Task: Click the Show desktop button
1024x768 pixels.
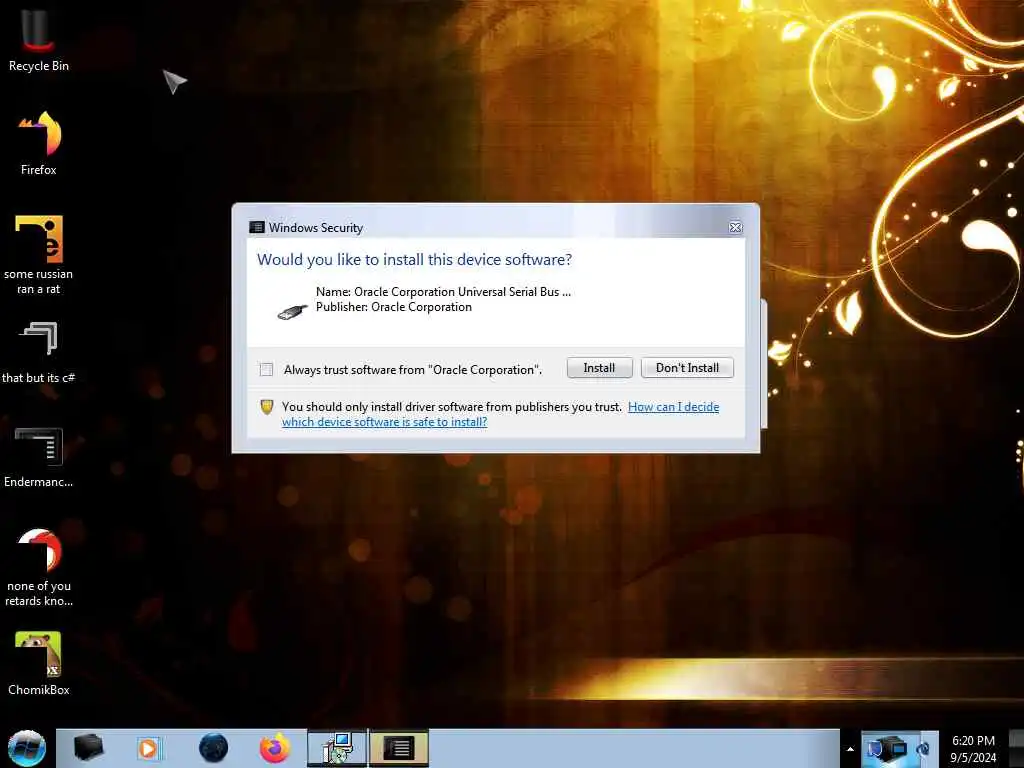Action: coord(1017,748)
